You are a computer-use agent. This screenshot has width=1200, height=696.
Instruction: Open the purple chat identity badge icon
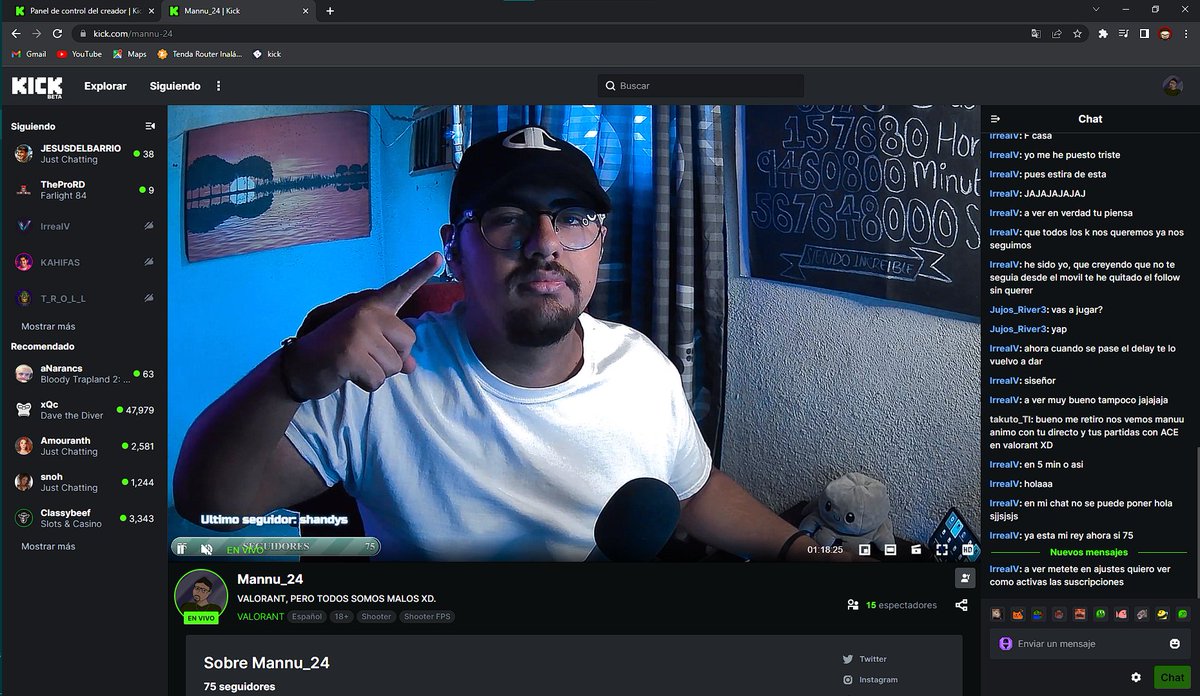[x=1005, y=644]
